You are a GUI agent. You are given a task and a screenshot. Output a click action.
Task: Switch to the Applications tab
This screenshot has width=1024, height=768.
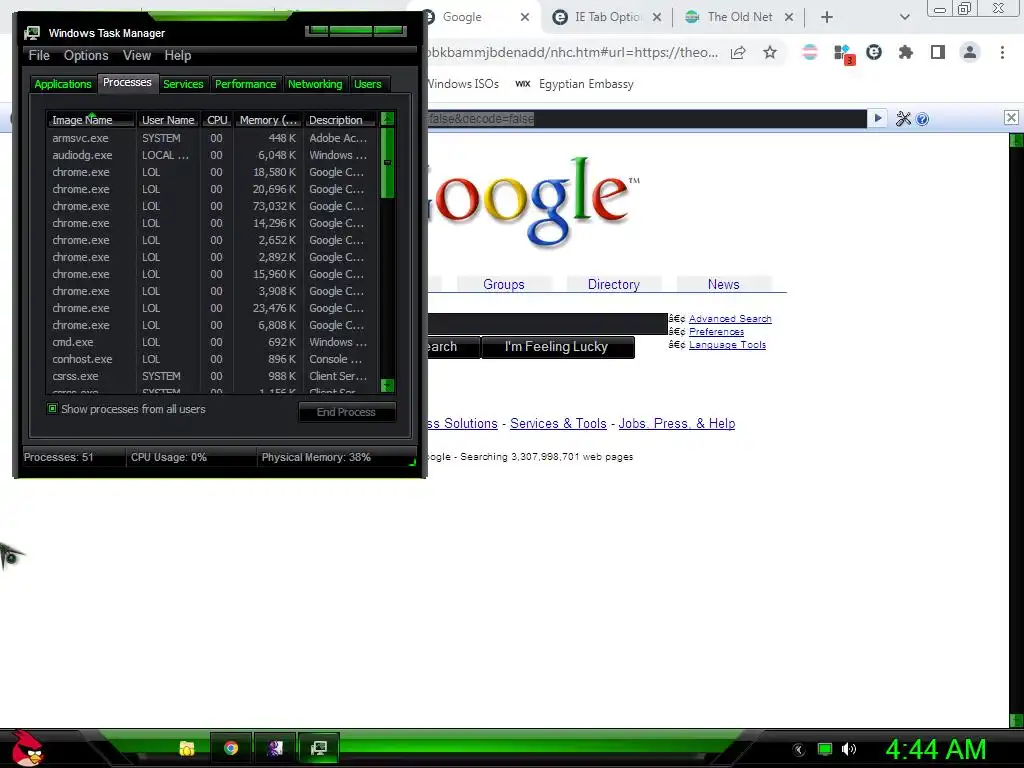coord(63,84)
